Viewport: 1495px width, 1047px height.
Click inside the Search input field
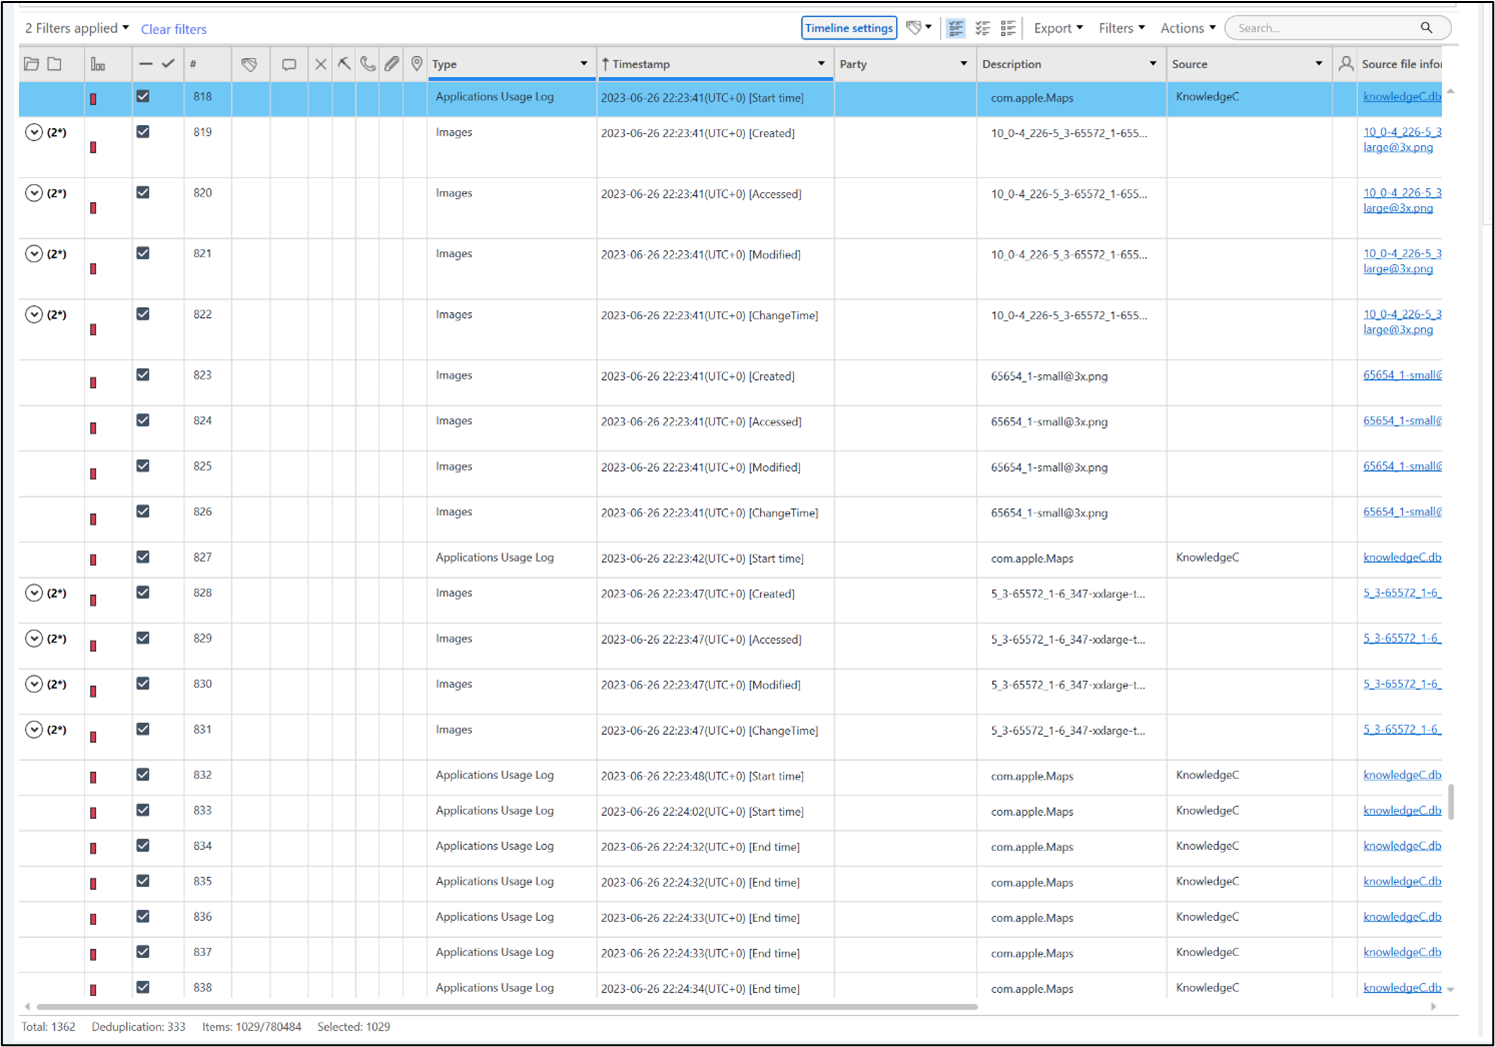tap(1325, 28)
